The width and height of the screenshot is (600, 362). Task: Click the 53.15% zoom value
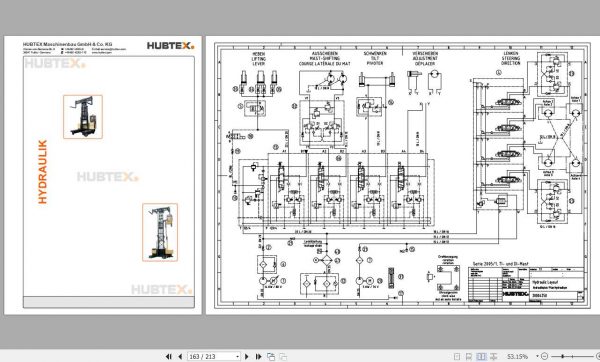tap(517, 357)
